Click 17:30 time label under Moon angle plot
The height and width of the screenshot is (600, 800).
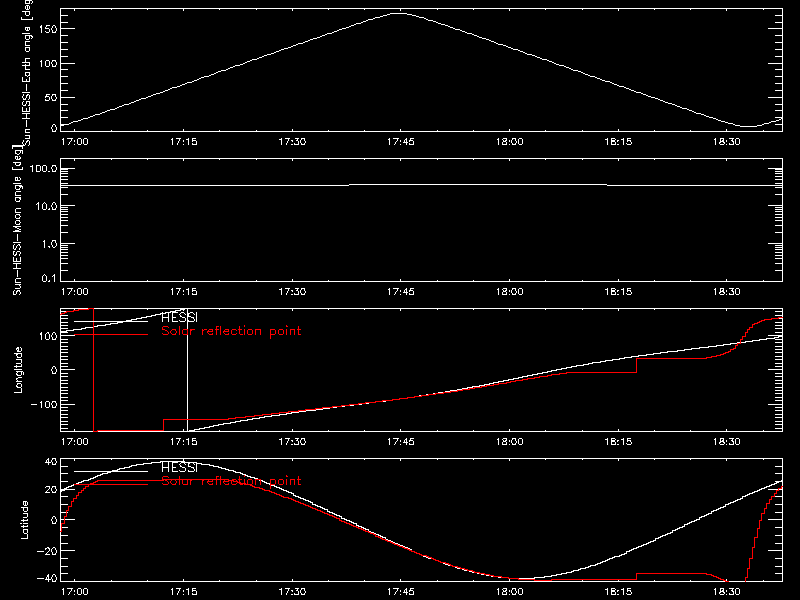coord(292,292)
